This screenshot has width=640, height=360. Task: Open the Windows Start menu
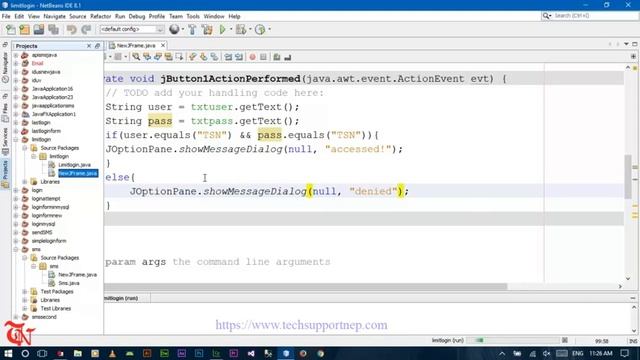point(8,353)
